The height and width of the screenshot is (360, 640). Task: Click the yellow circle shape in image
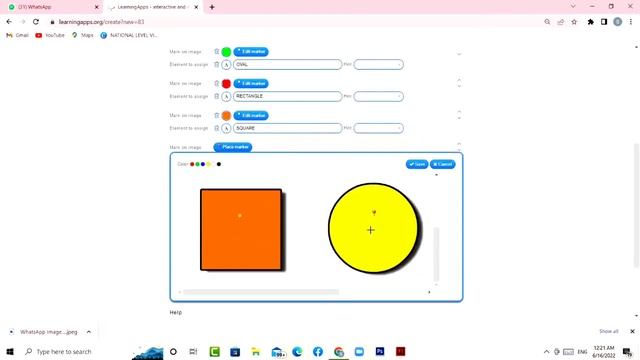coord(373,228)
